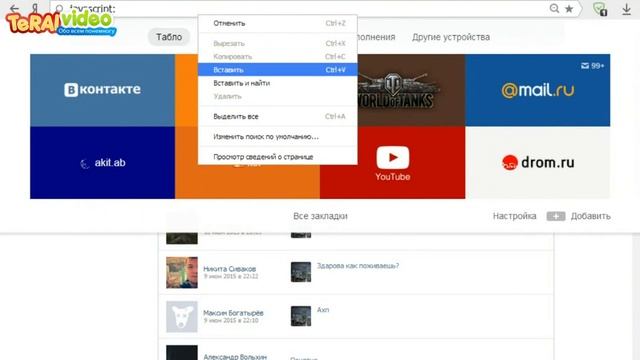
Task: Open the green shield protection icon
Action: pos(600,9)
